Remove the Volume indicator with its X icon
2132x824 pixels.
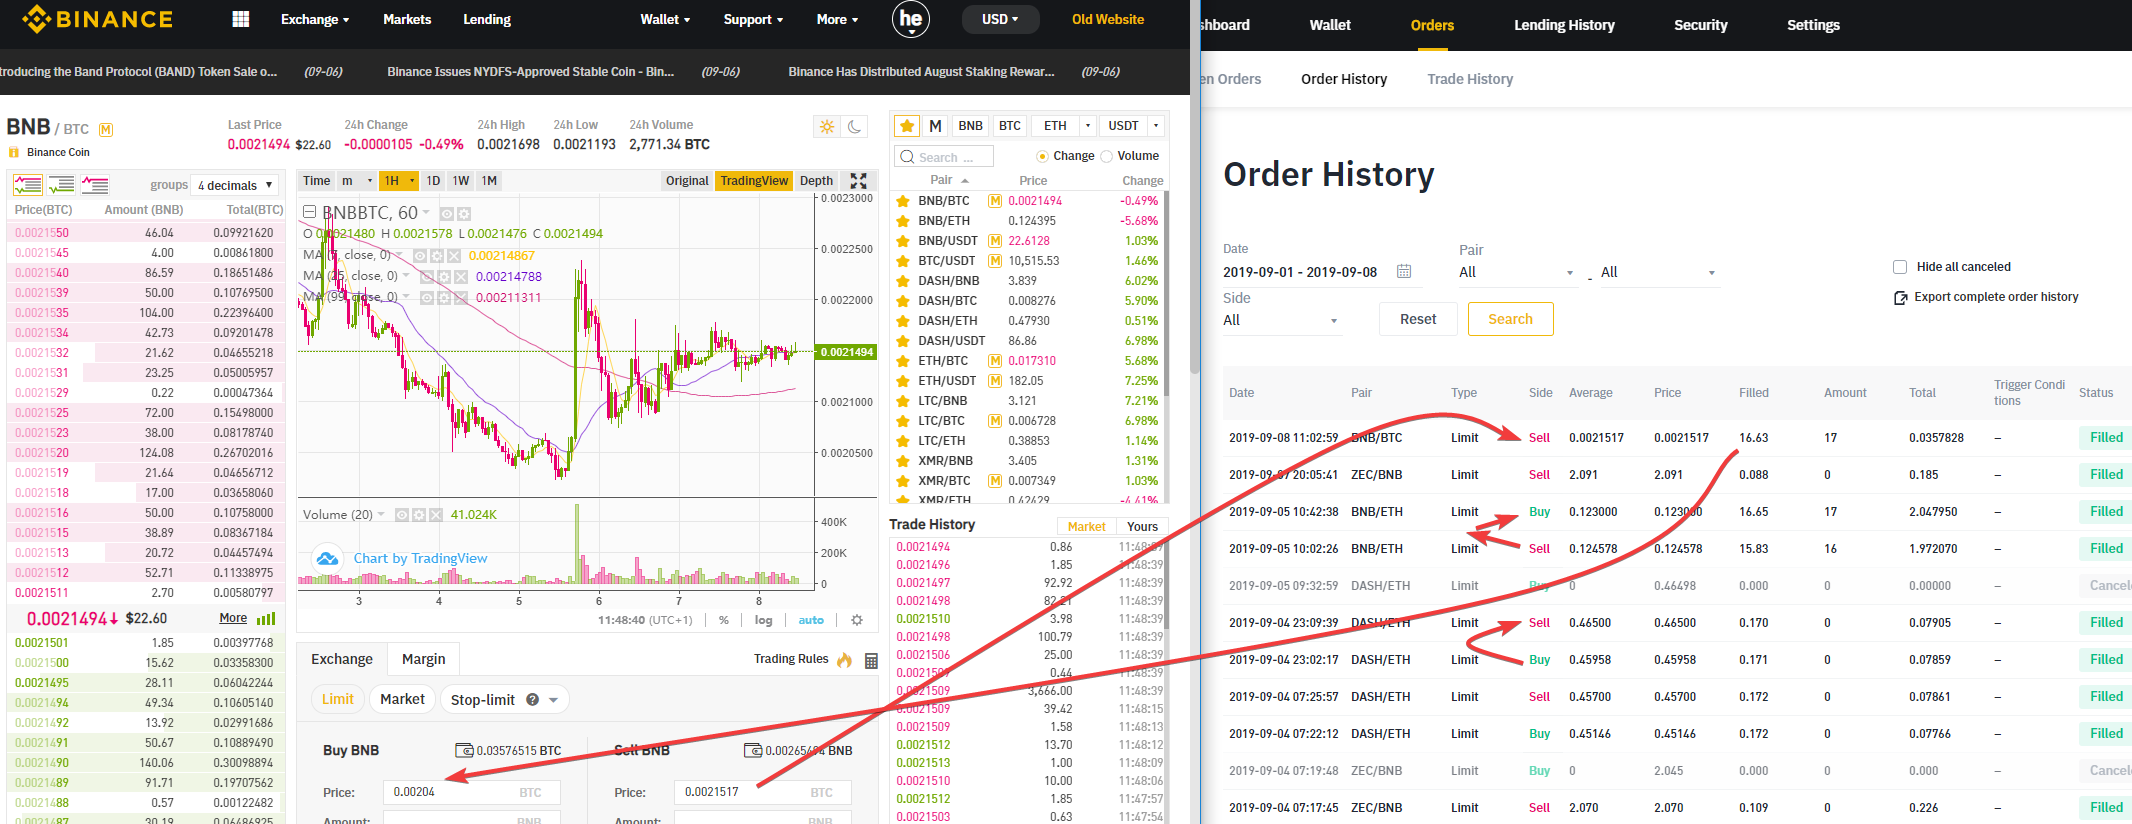435,515
